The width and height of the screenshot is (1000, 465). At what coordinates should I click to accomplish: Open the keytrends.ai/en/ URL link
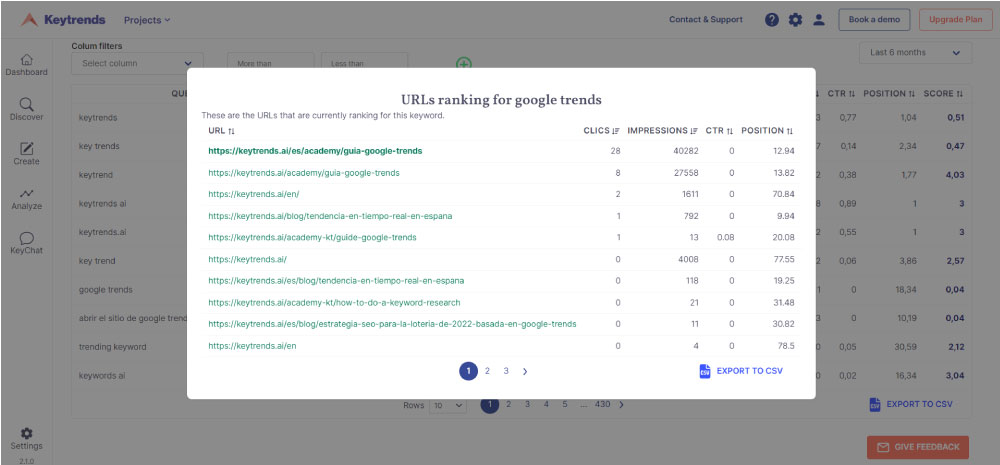[253, 194]
